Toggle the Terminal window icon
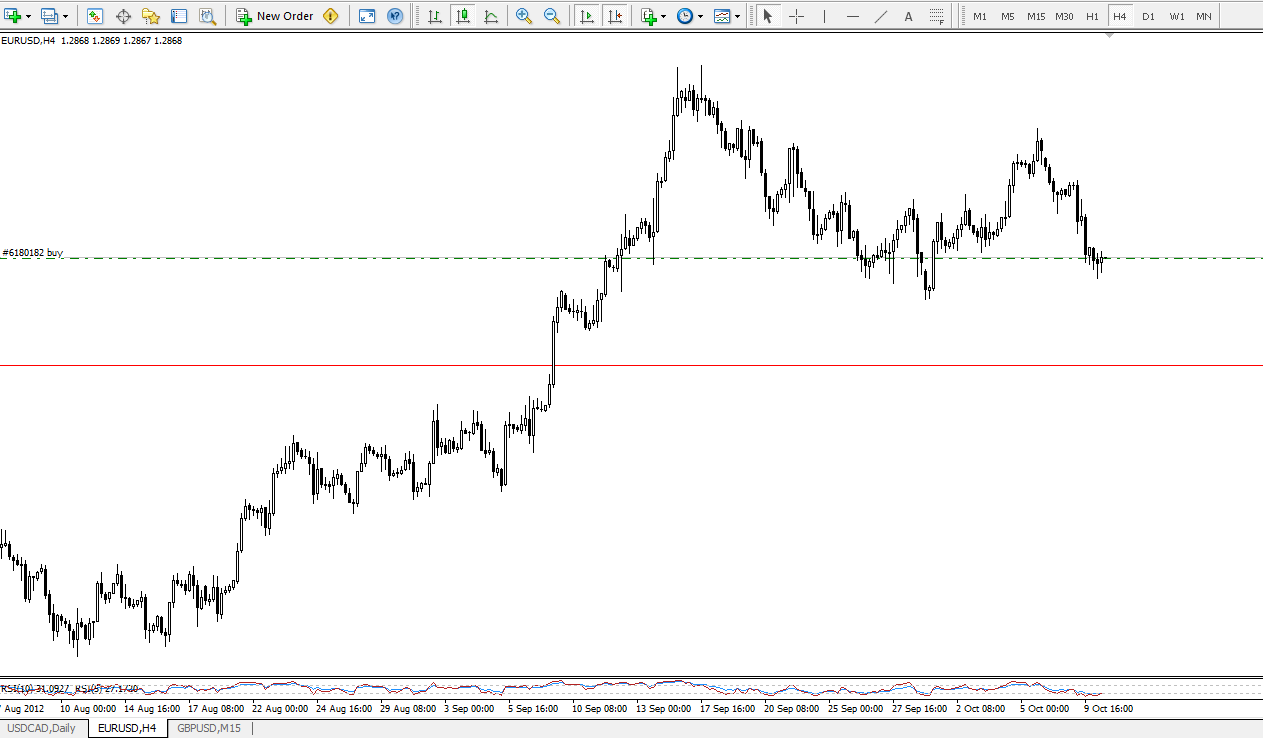 click(x=179, y=16)
